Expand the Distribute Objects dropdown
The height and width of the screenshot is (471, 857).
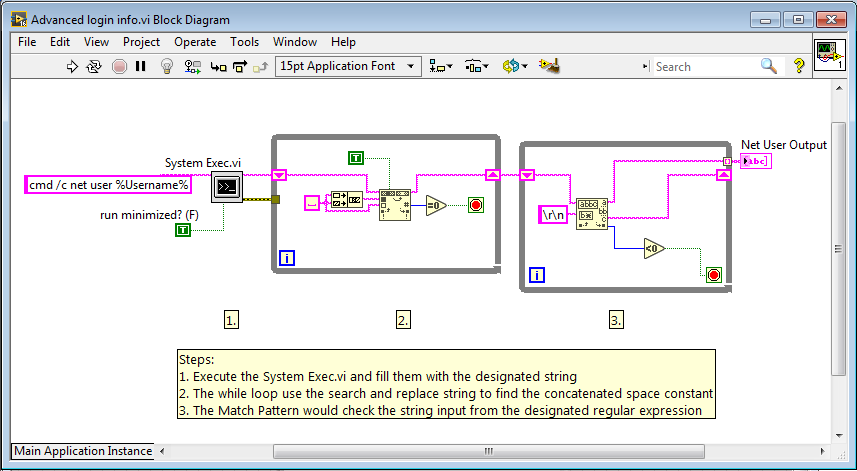pyautogui.click(x=476, y=67)
